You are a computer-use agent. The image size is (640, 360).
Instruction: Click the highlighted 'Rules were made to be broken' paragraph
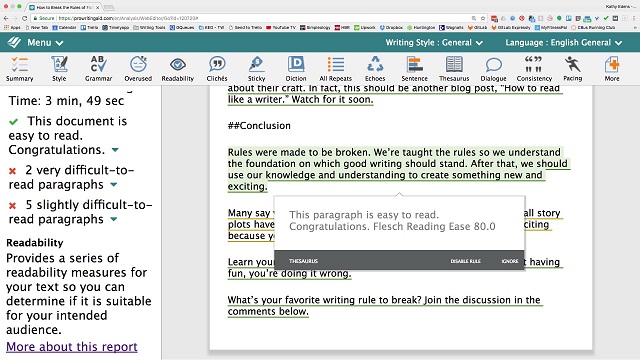(398, 169)
